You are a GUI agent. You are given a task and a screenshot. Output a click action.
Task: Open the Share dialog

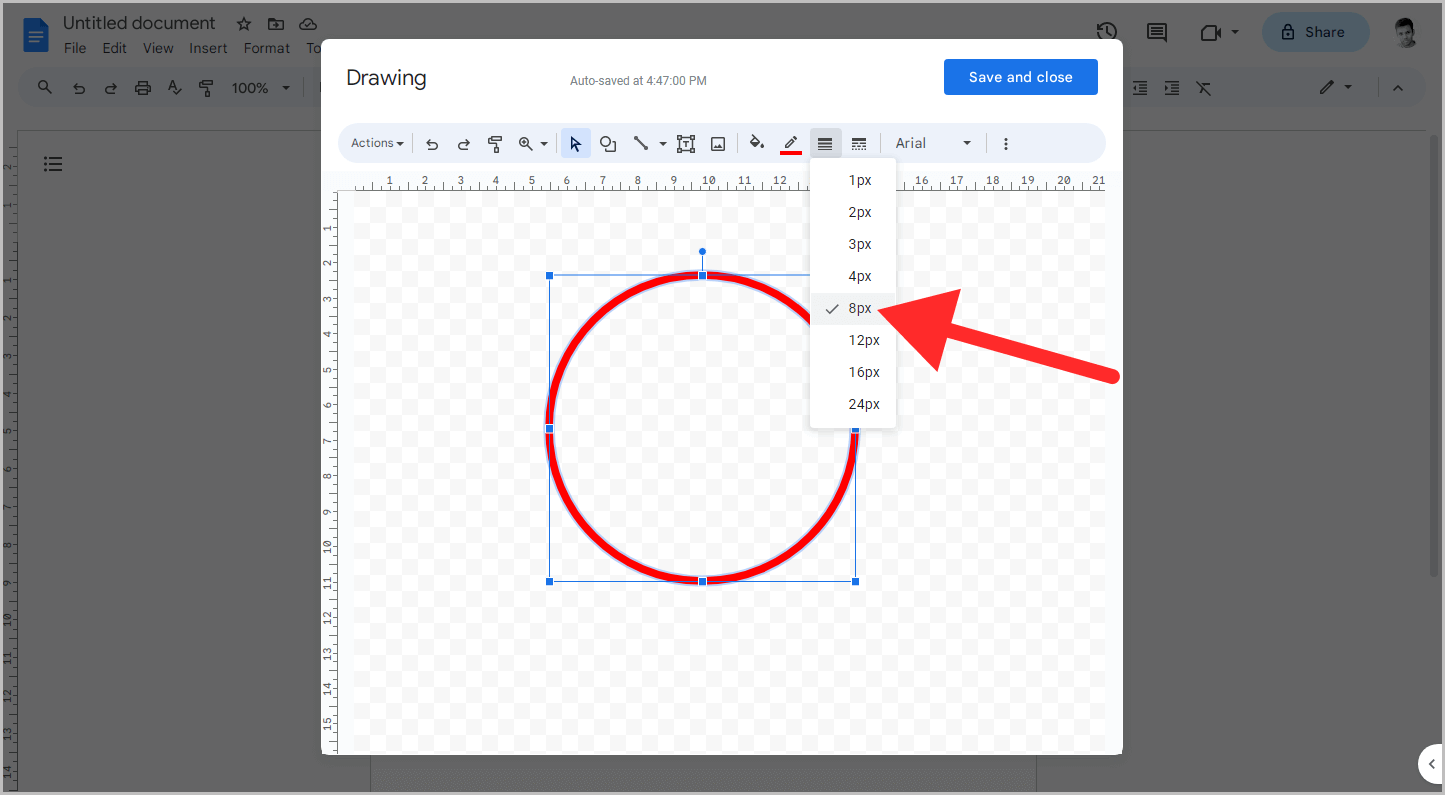click(1315, 31)
